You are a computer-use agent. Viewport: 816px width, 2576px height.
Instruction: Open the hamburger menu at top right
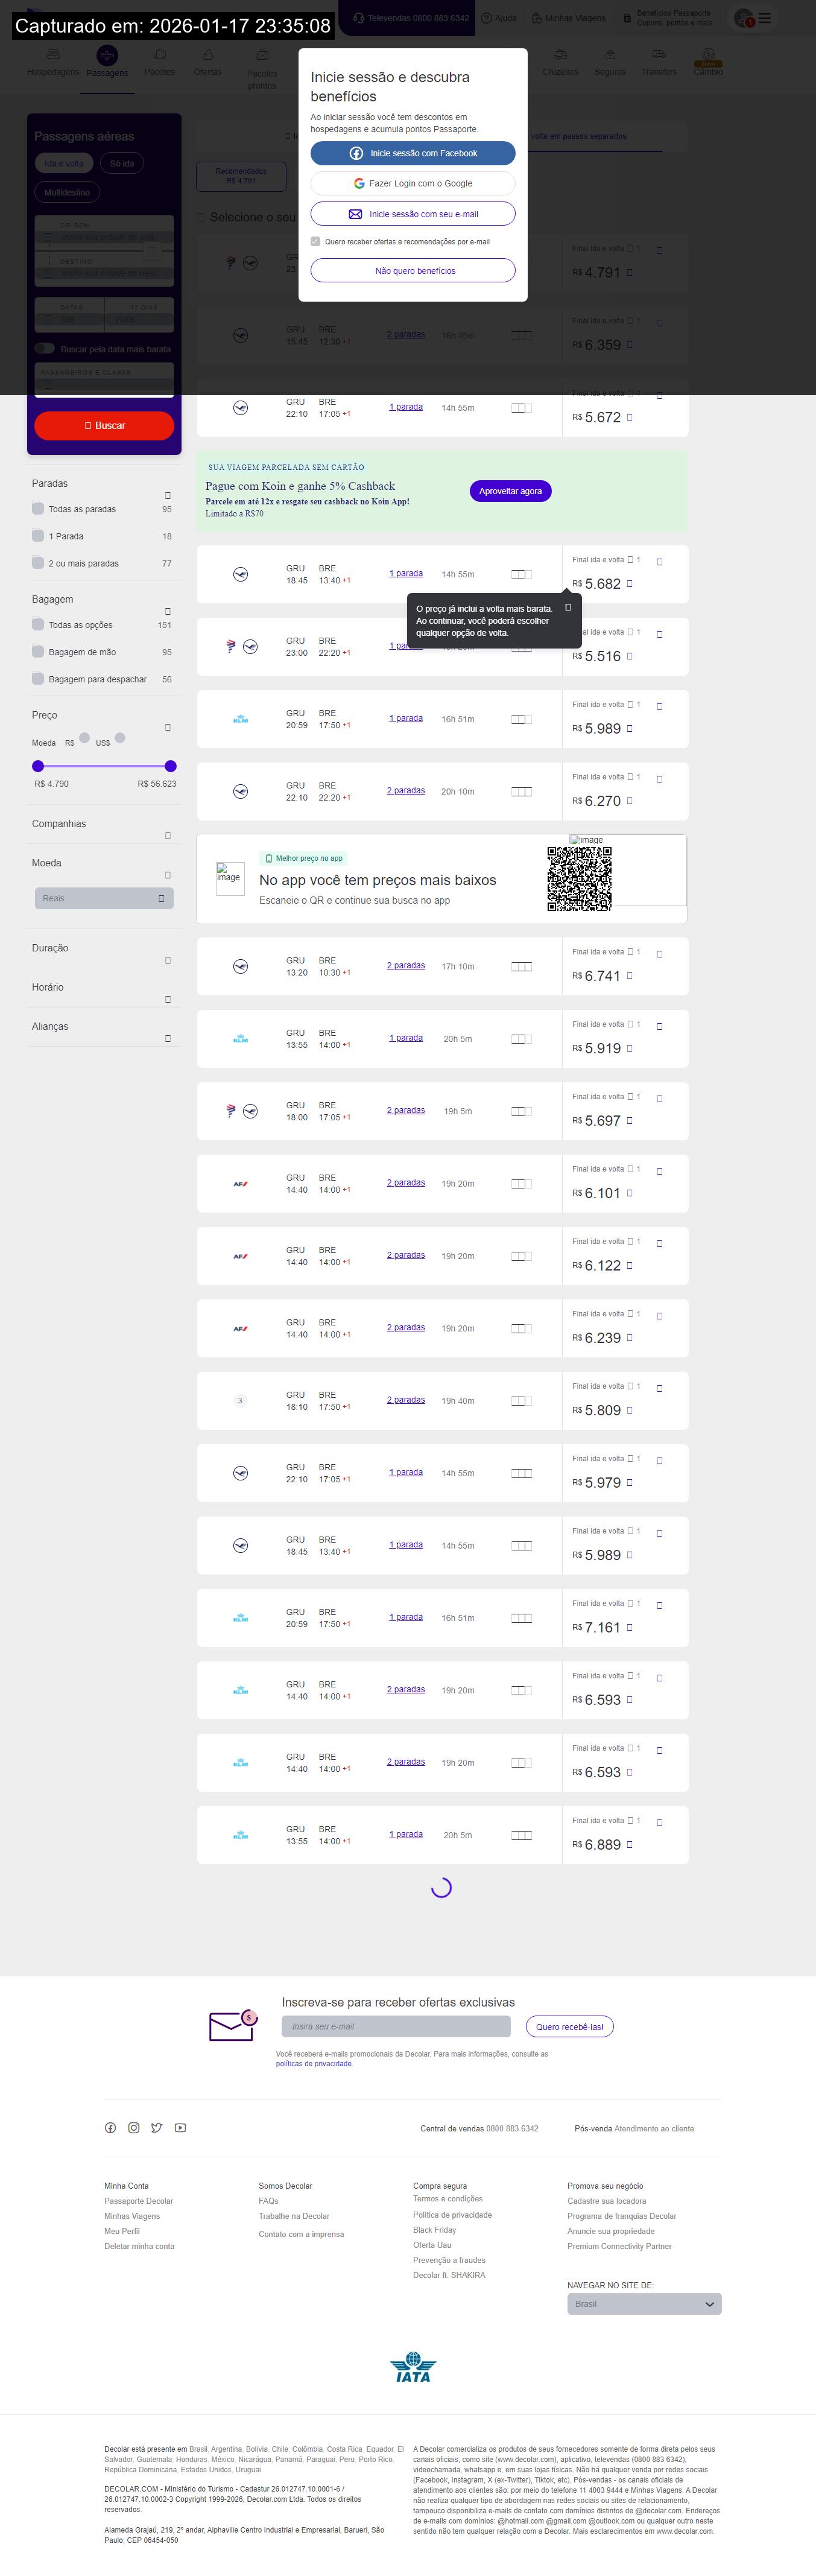coord(764,18)
